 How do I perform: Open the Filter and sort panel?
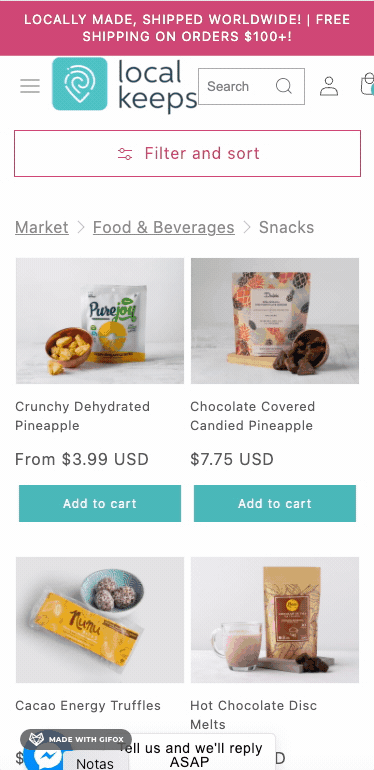[x=187, y=153]
